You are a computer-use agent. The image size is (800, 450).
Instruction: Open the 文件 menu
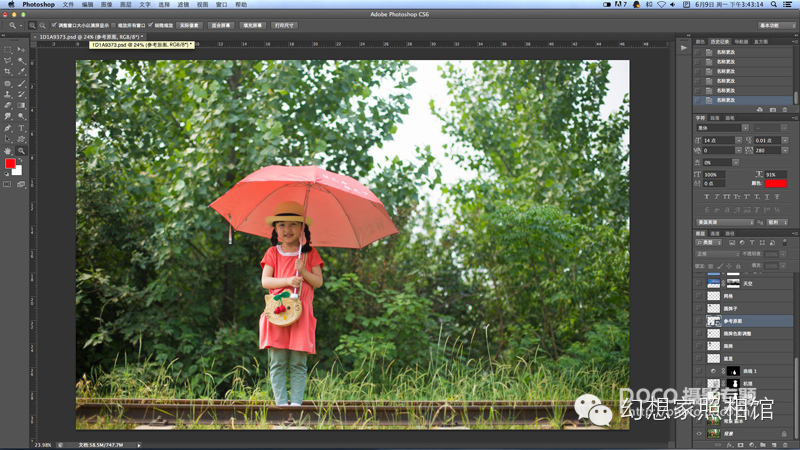68,4
